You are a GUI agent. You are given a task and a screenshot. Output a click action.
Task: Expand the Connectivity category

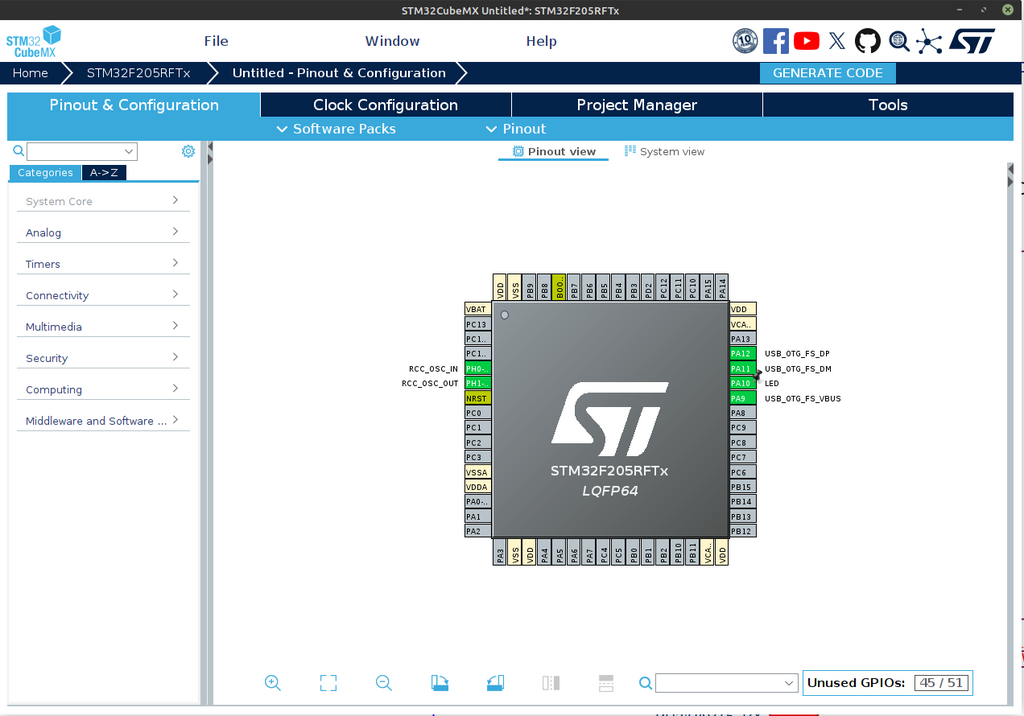pos(103,295)
